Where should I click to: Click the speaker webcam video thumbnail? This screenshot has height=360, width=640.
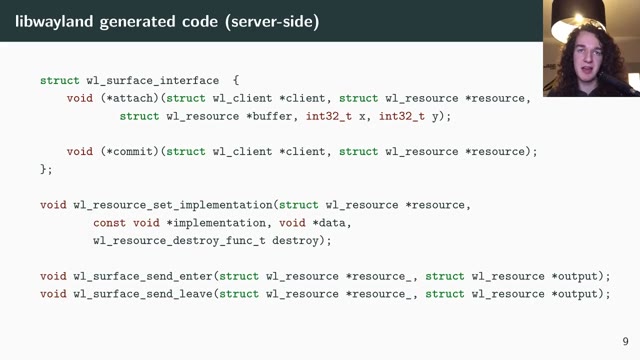[591, 48]
